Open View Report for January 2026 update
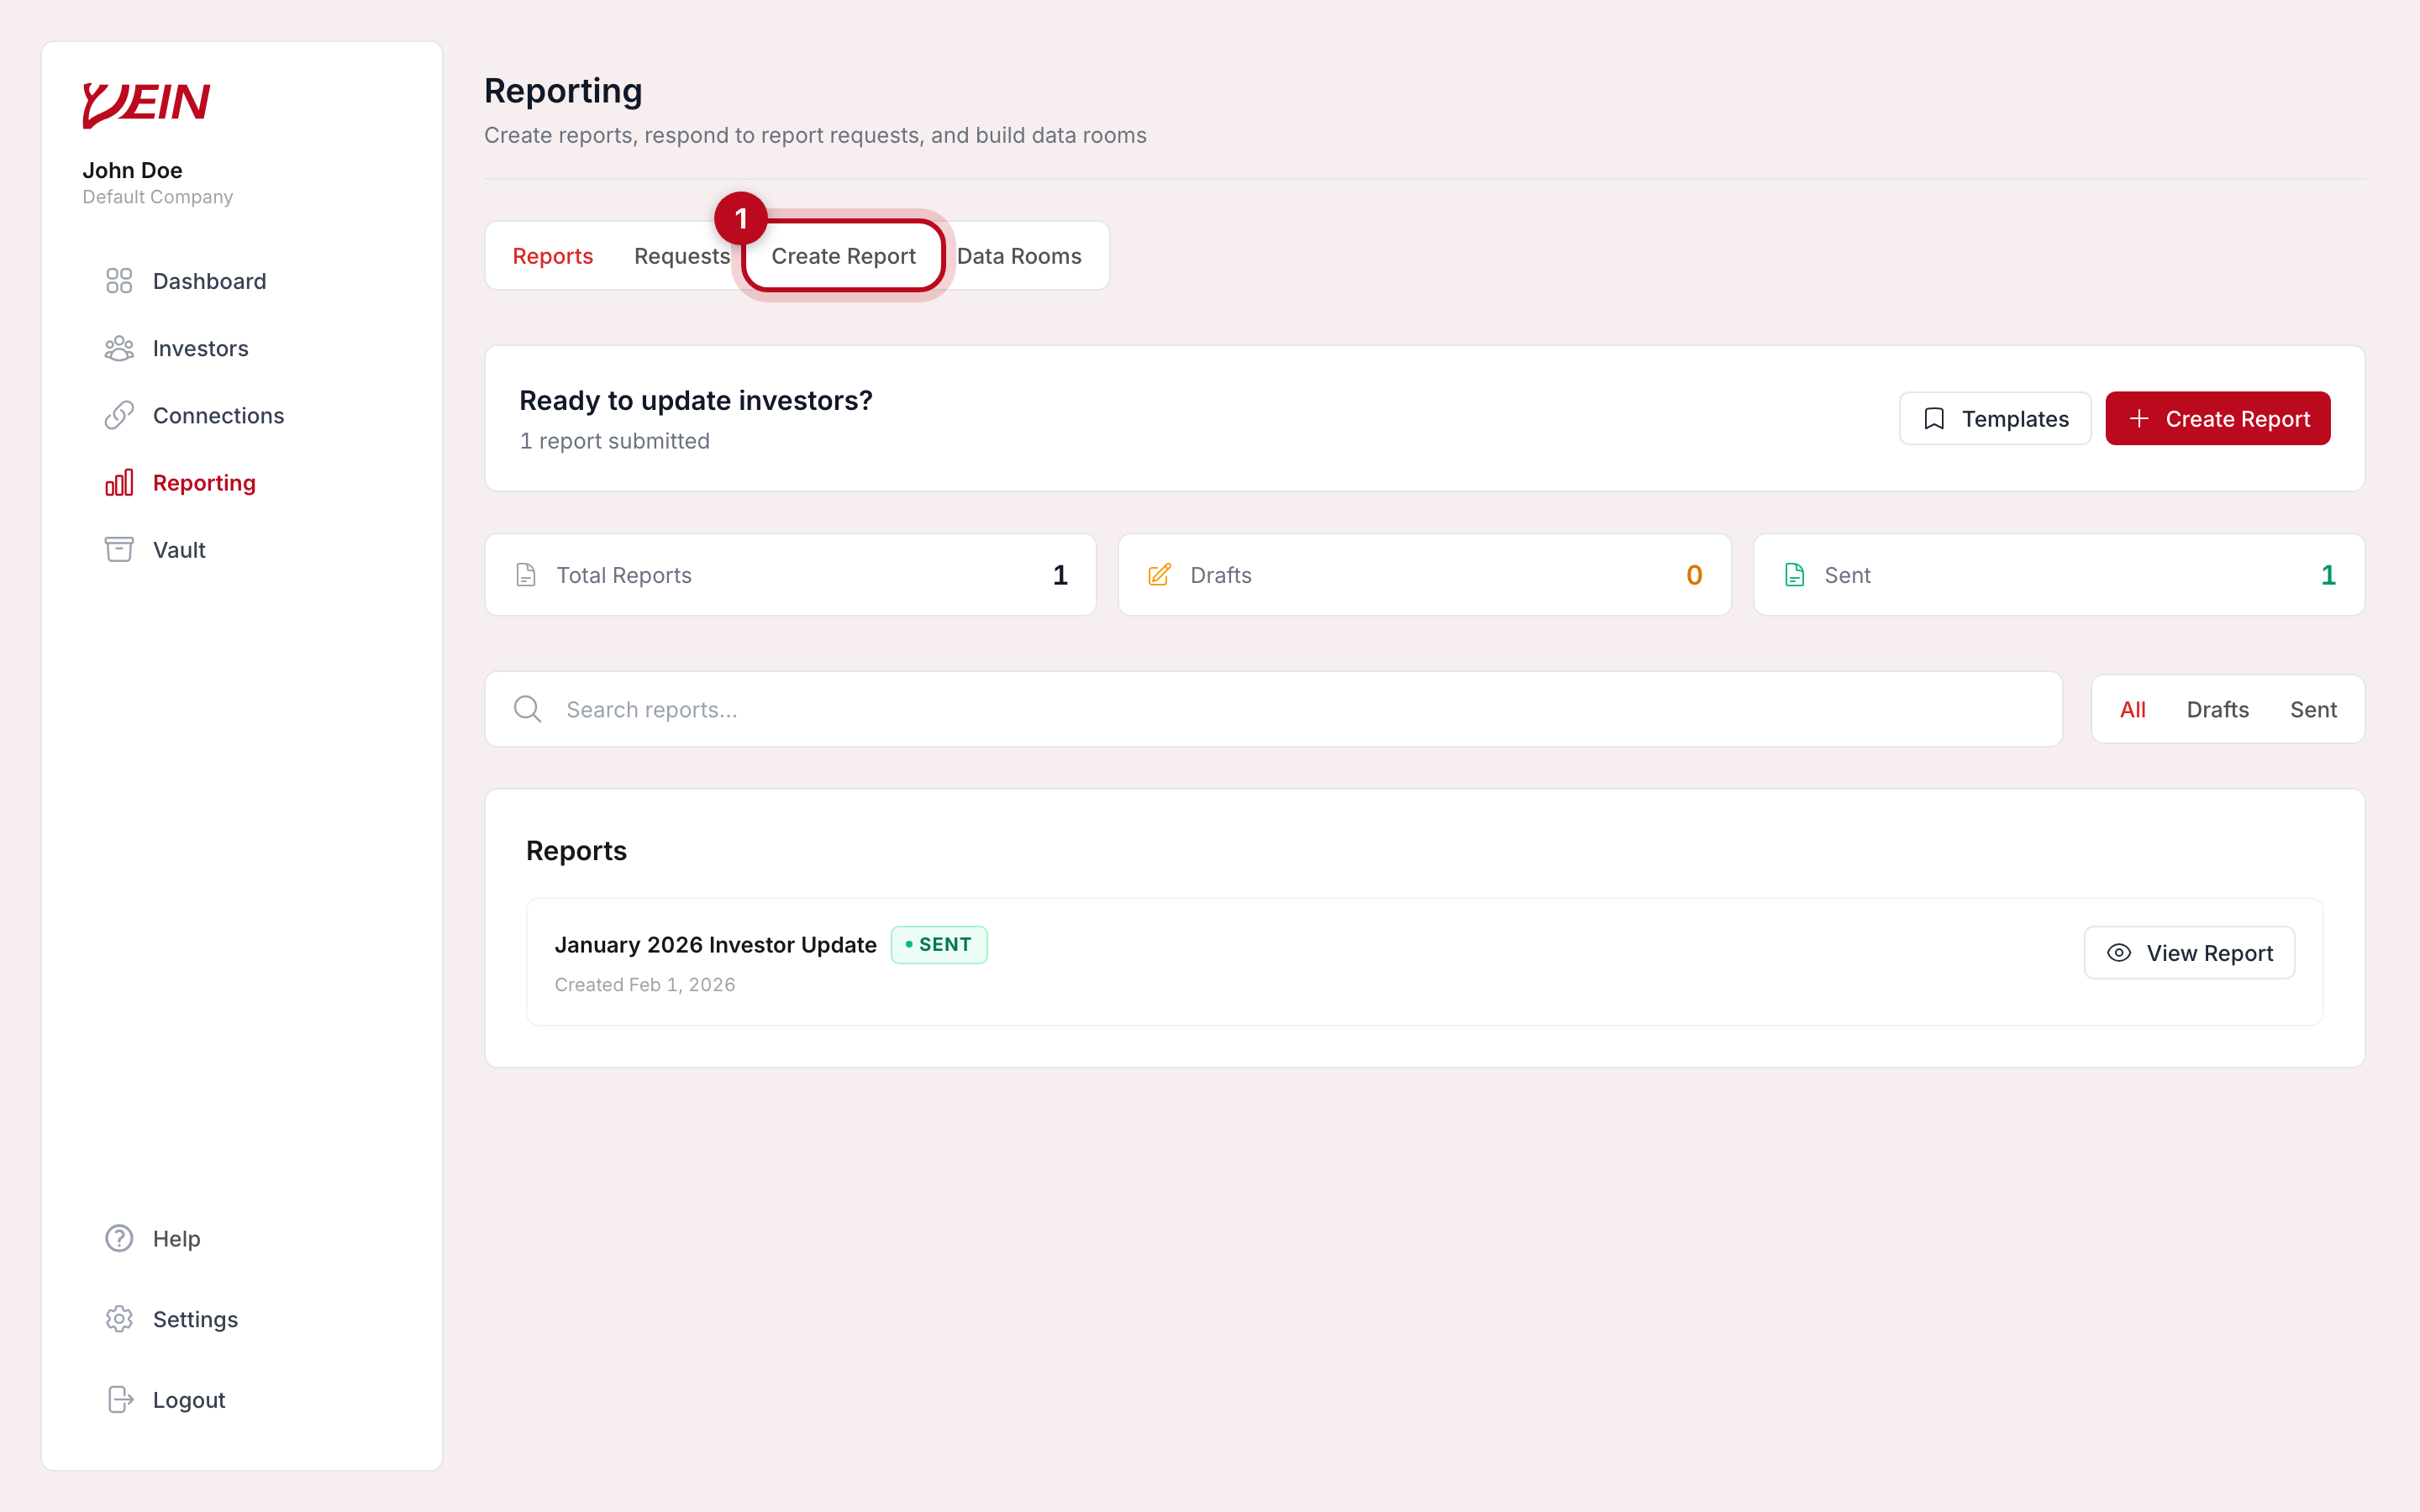The height and width of the screenshot is (1512, 2420). coord(2189,953)
